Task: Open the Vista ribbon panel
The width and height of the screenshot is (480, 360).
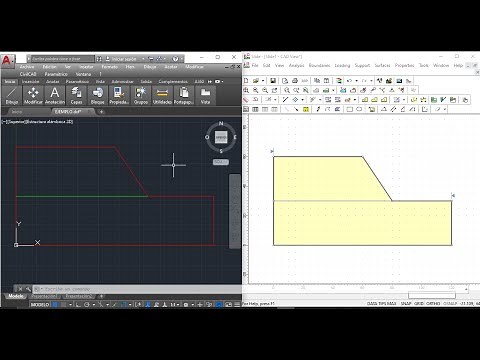Action: [205, 96]
